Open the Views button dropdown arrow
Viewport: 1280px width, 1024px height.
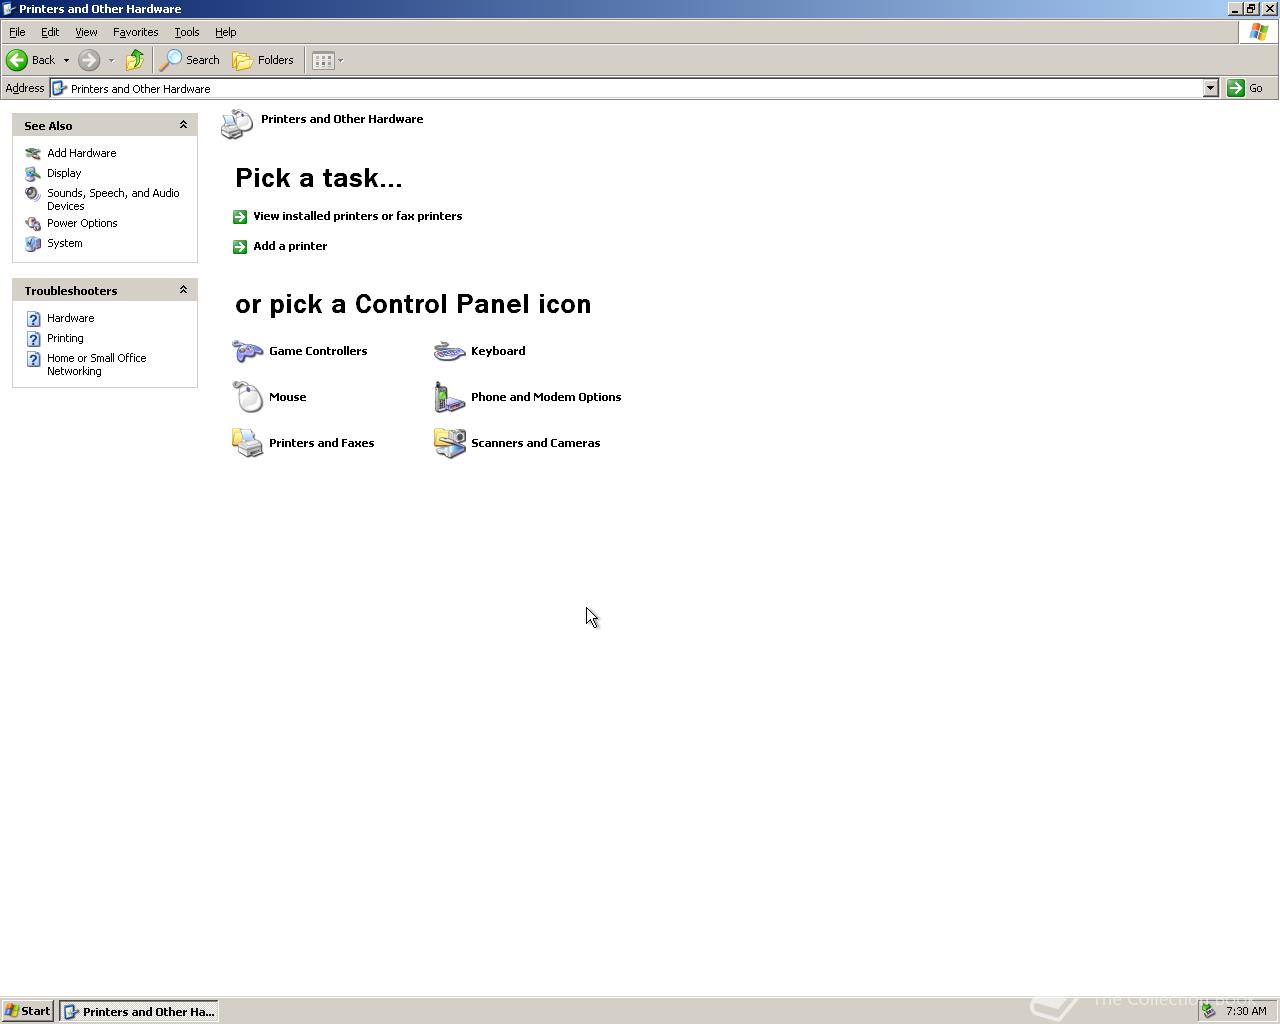click(340, 60)
